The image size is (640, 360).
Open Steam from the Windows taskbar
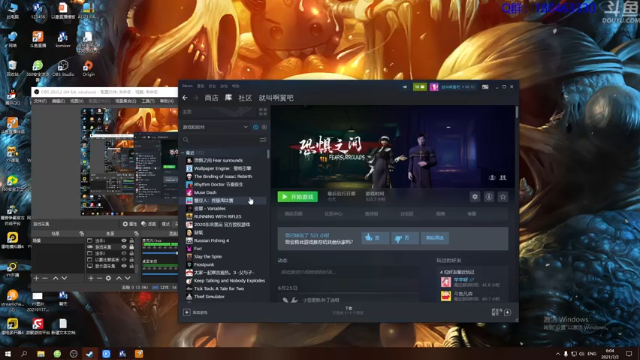click(89, 354)
